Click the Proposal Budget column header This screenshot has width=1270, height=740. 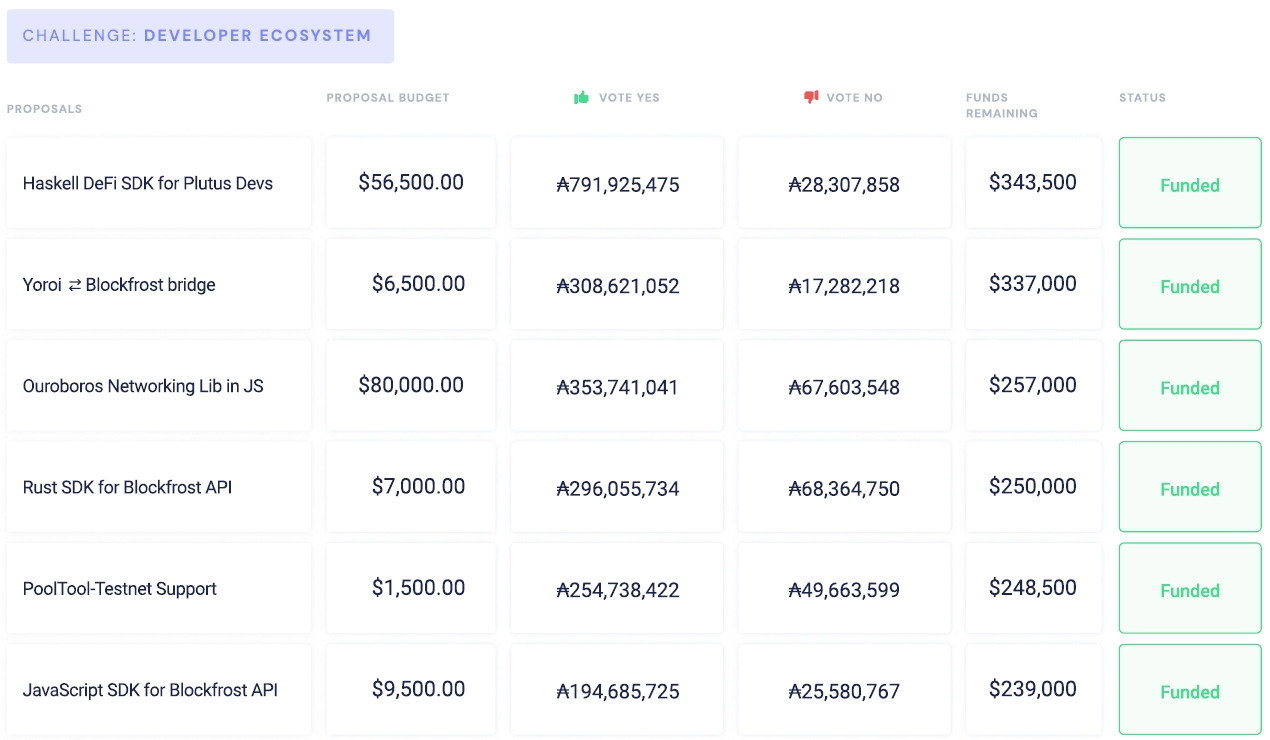tap(388, 98)
